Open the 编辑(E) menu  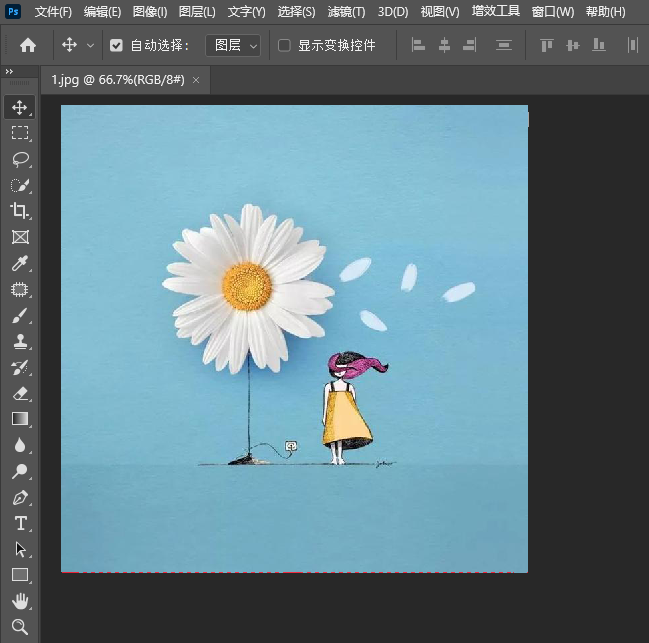tap(102, 12)
